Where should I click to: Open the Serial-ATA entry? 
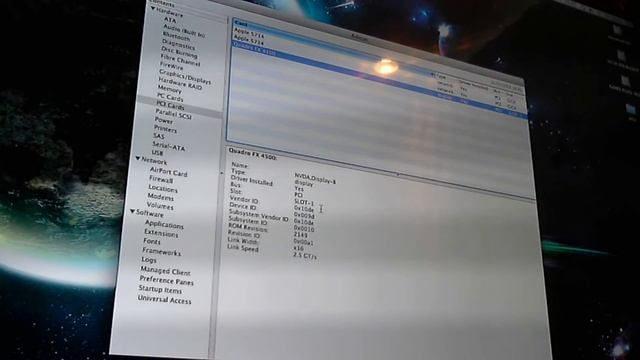pos(169,145)
